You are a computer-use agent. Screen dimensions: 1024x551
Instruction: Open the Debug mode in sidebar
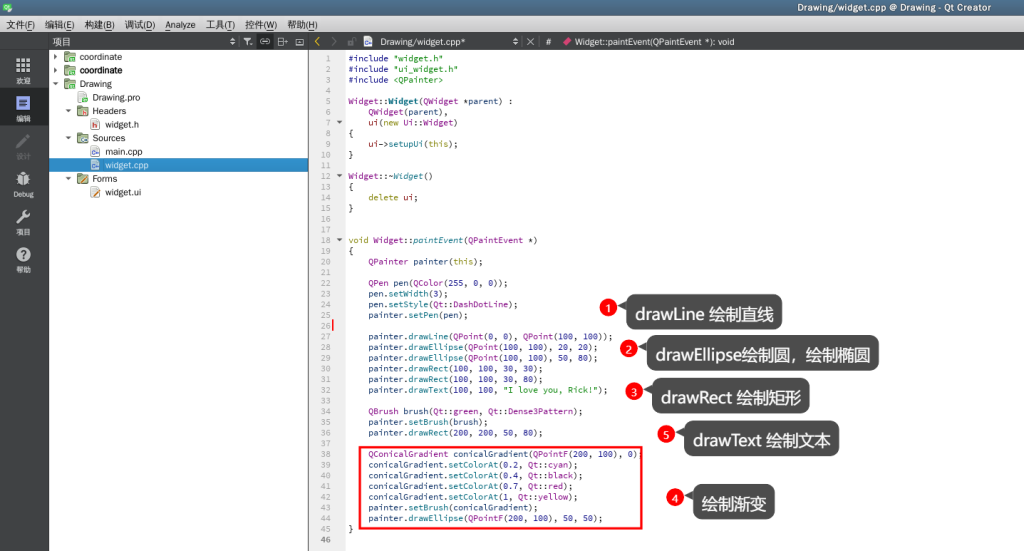pyautogui.click(x=23, y=183)
